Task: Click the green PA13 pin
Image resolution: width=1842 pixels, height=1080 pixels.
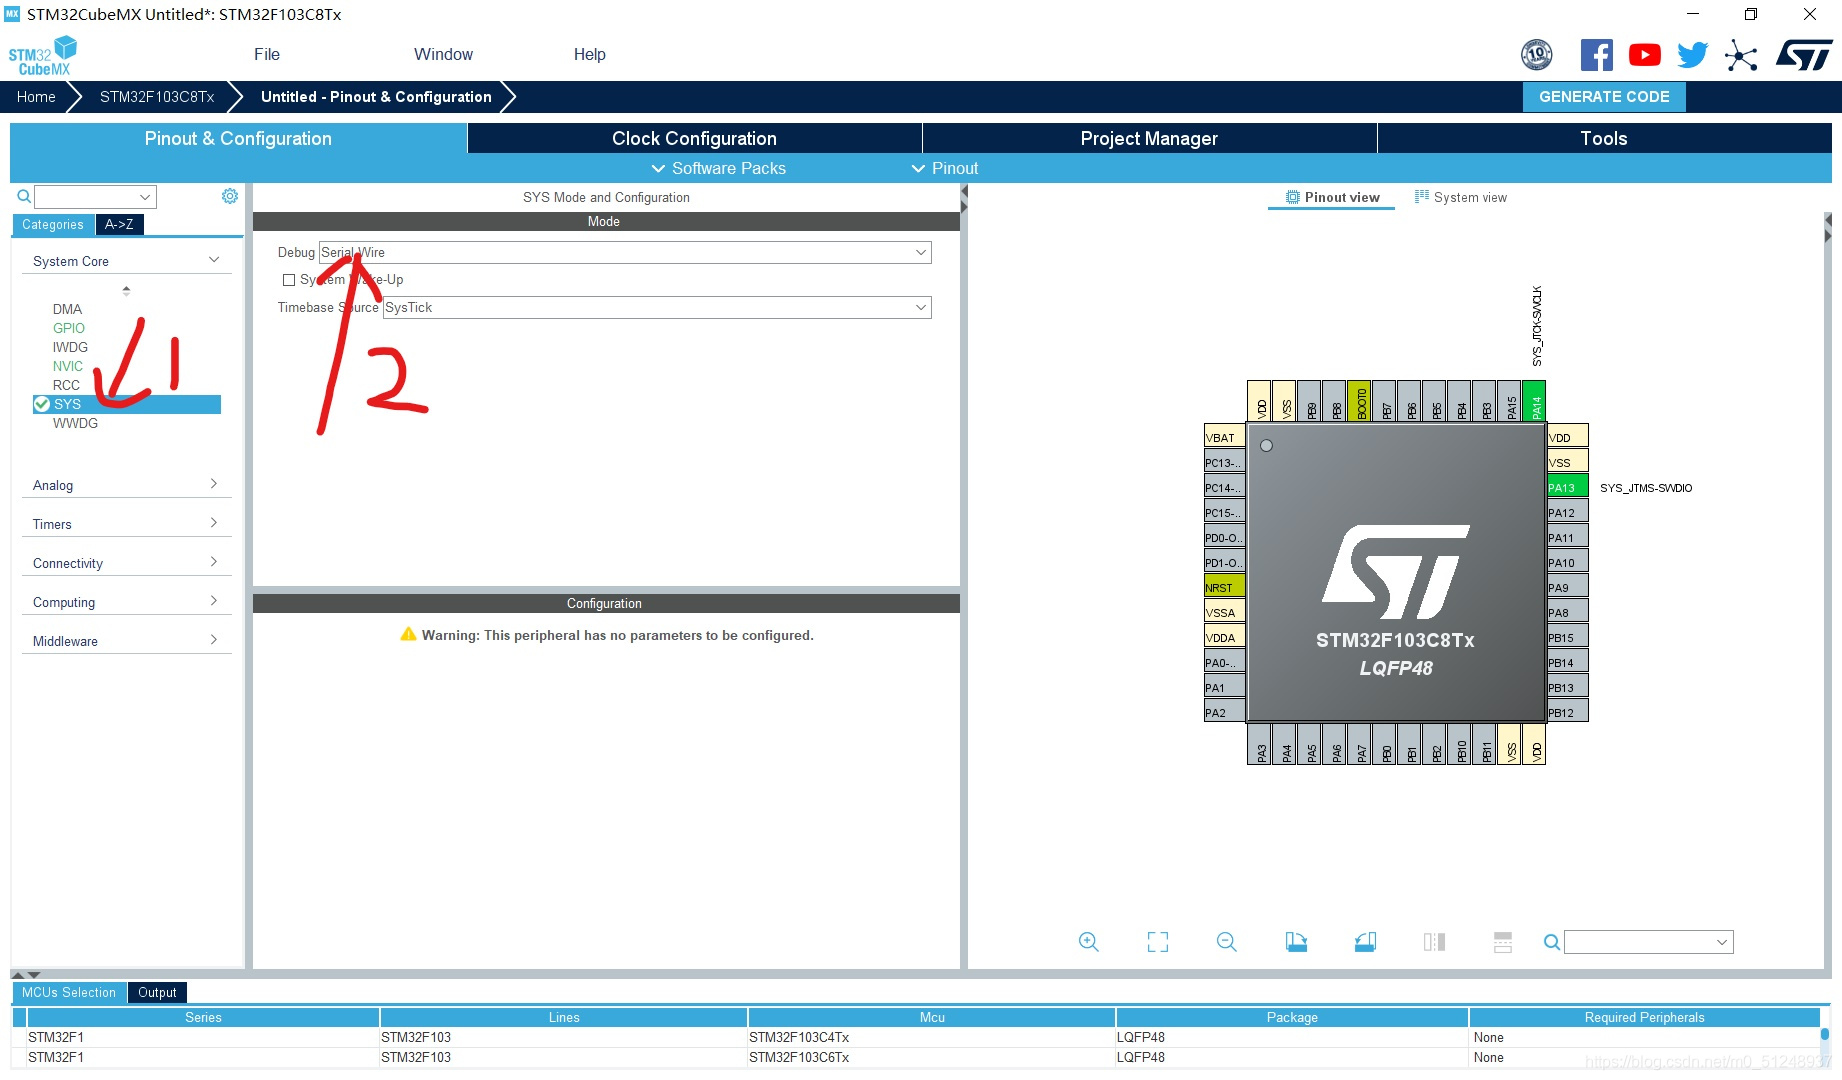Action: point(1566,488)
